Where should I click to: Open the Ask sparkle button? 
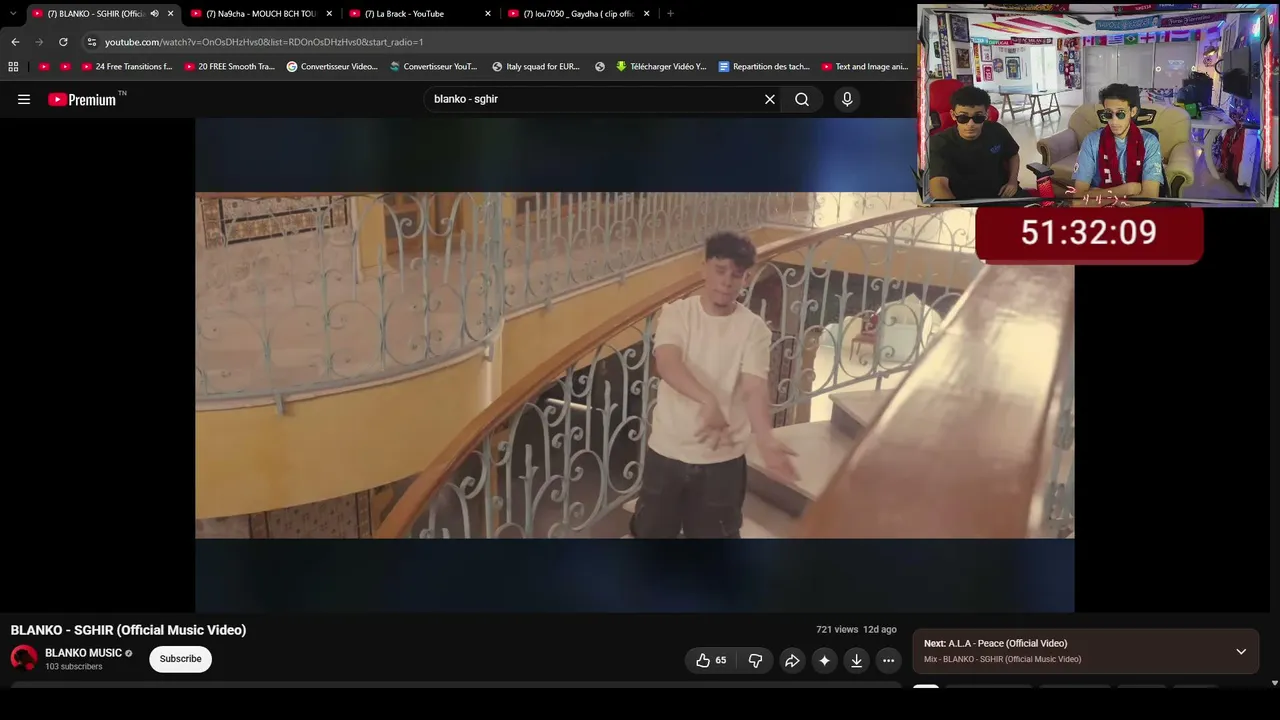[x=824, y=660]
